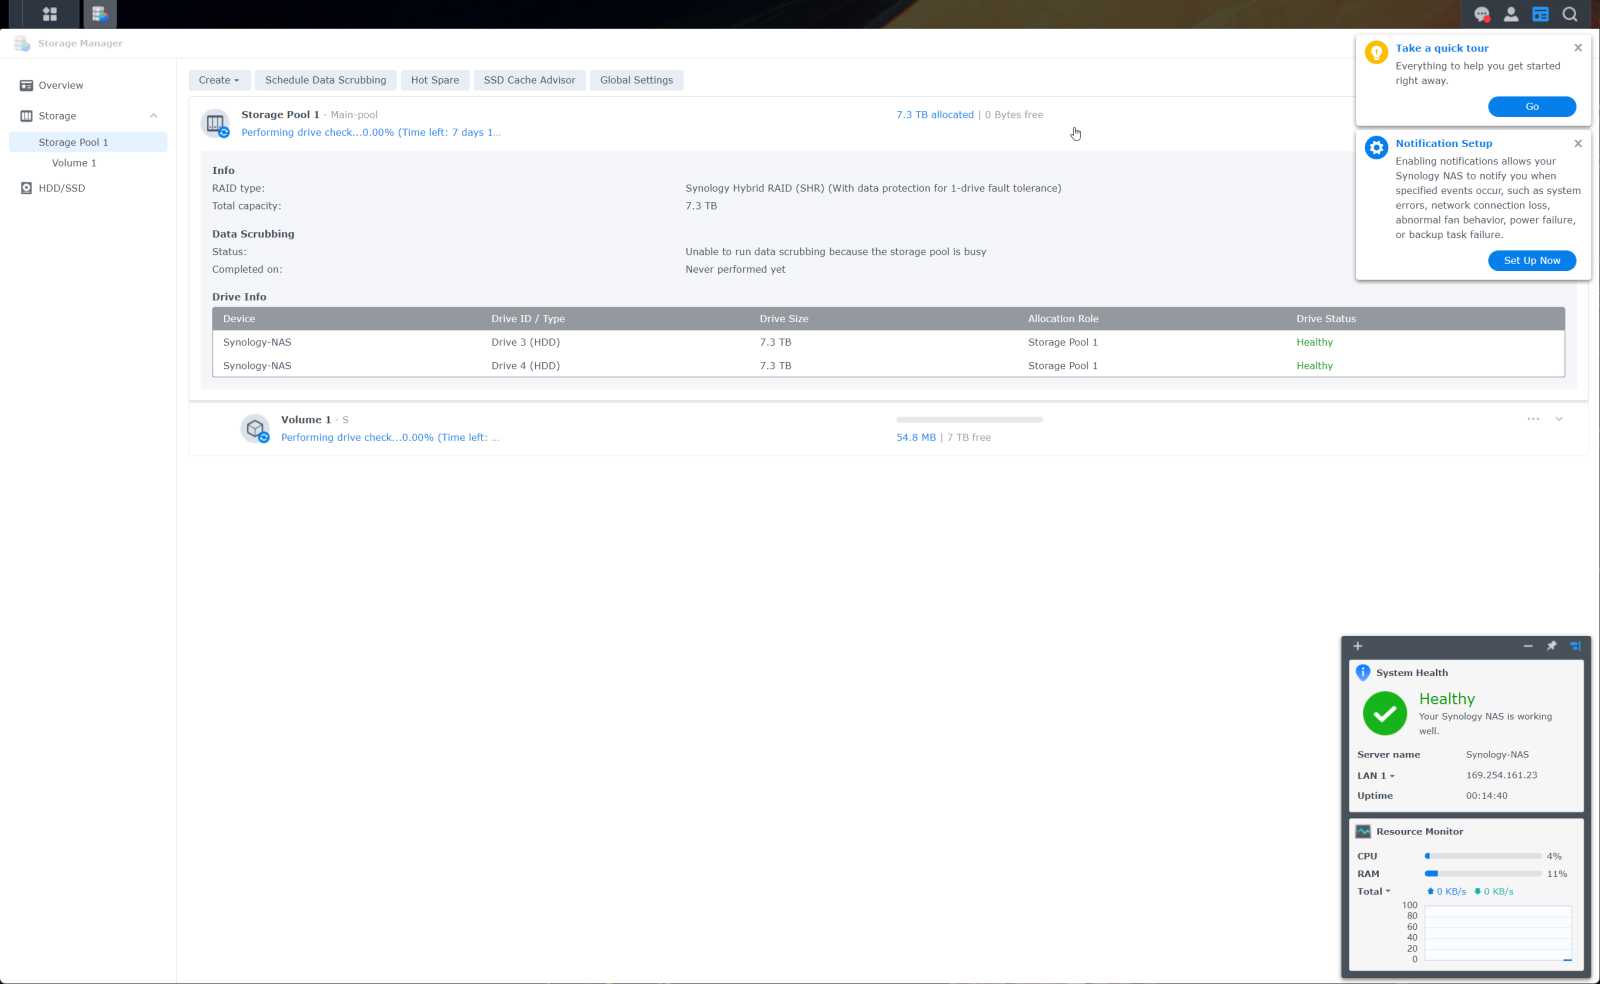Toggle the widgets panel icon in taskbar
The width and height of the screenshot is (1600, 984).
1541,14
